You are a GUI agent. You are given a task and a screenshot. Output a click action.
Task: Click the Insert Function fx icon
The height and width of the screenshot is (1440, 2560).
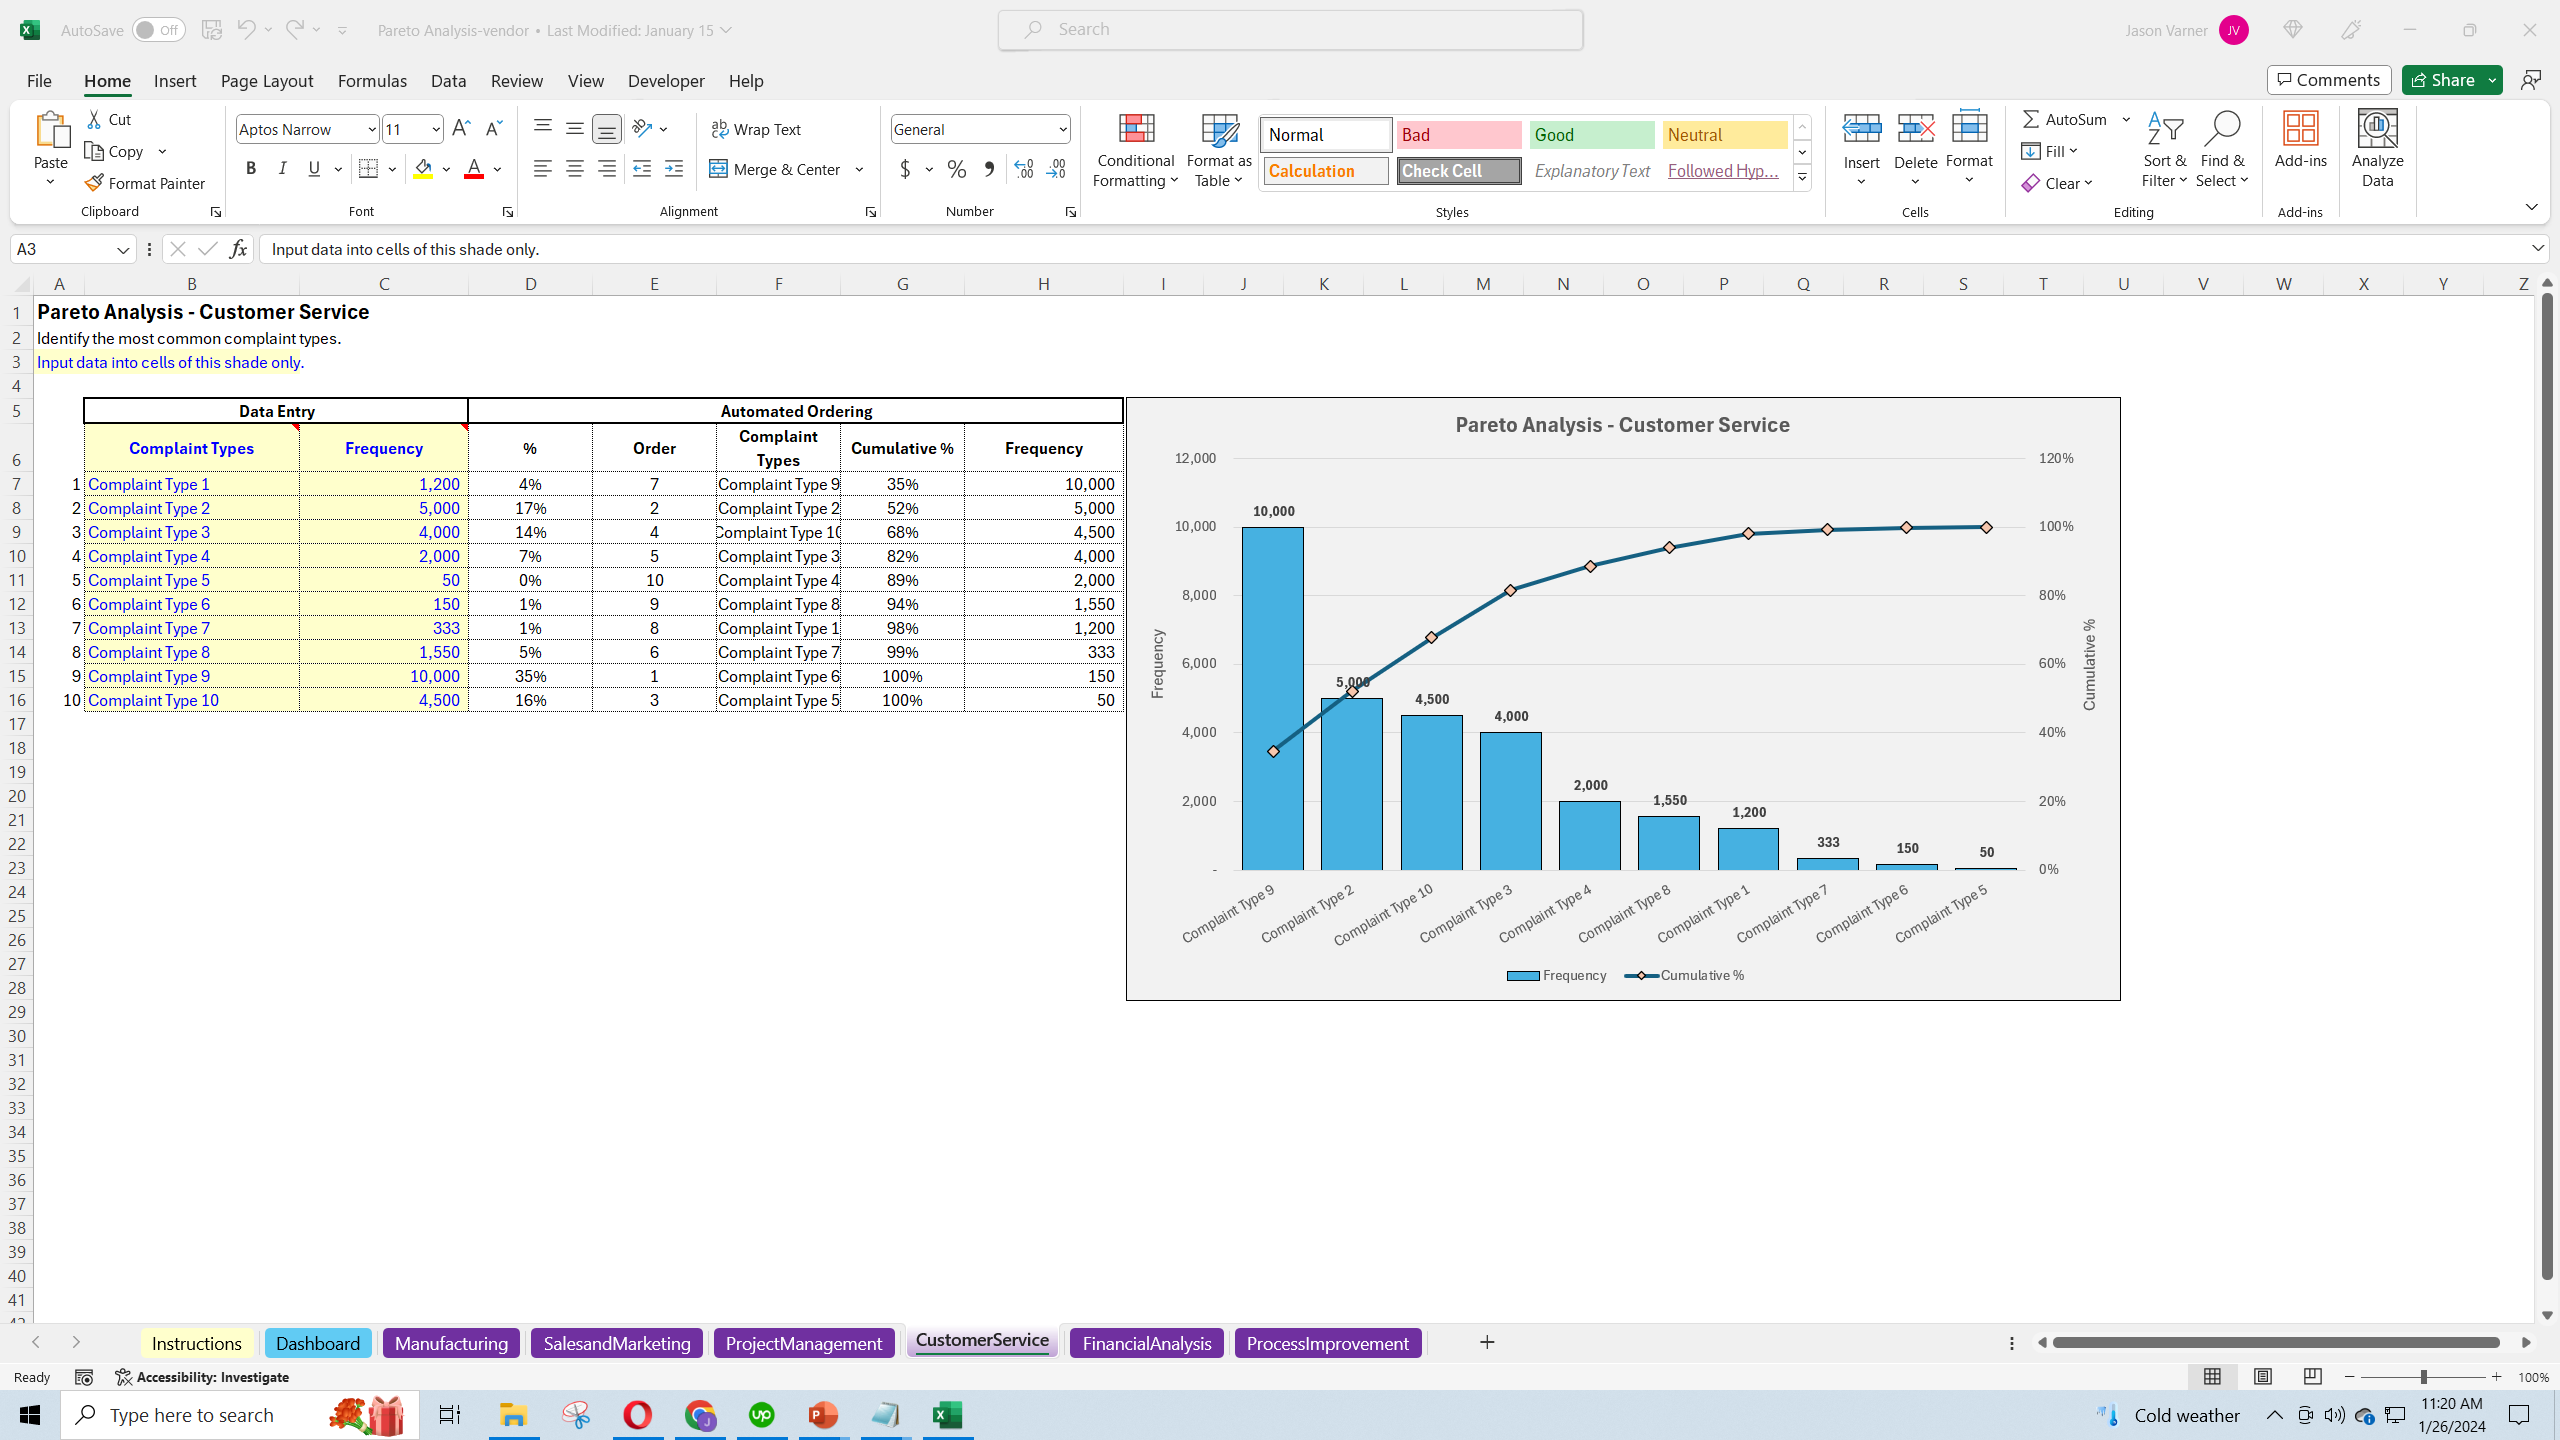click(x=238, y=249)
